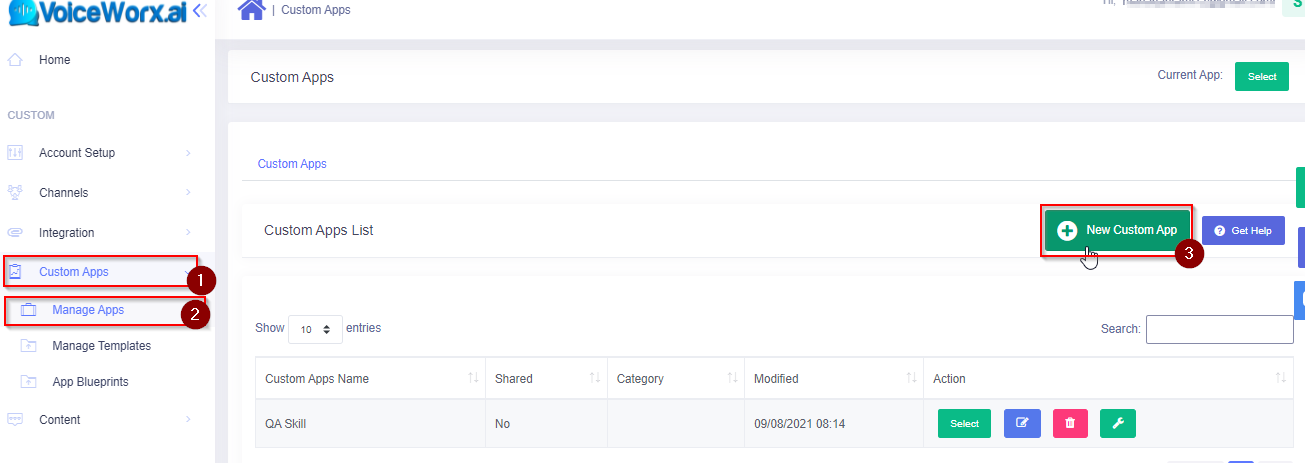Click the New Custom App button
This screenshot has height=463, width=1305.
click(x=1118, y=230)
